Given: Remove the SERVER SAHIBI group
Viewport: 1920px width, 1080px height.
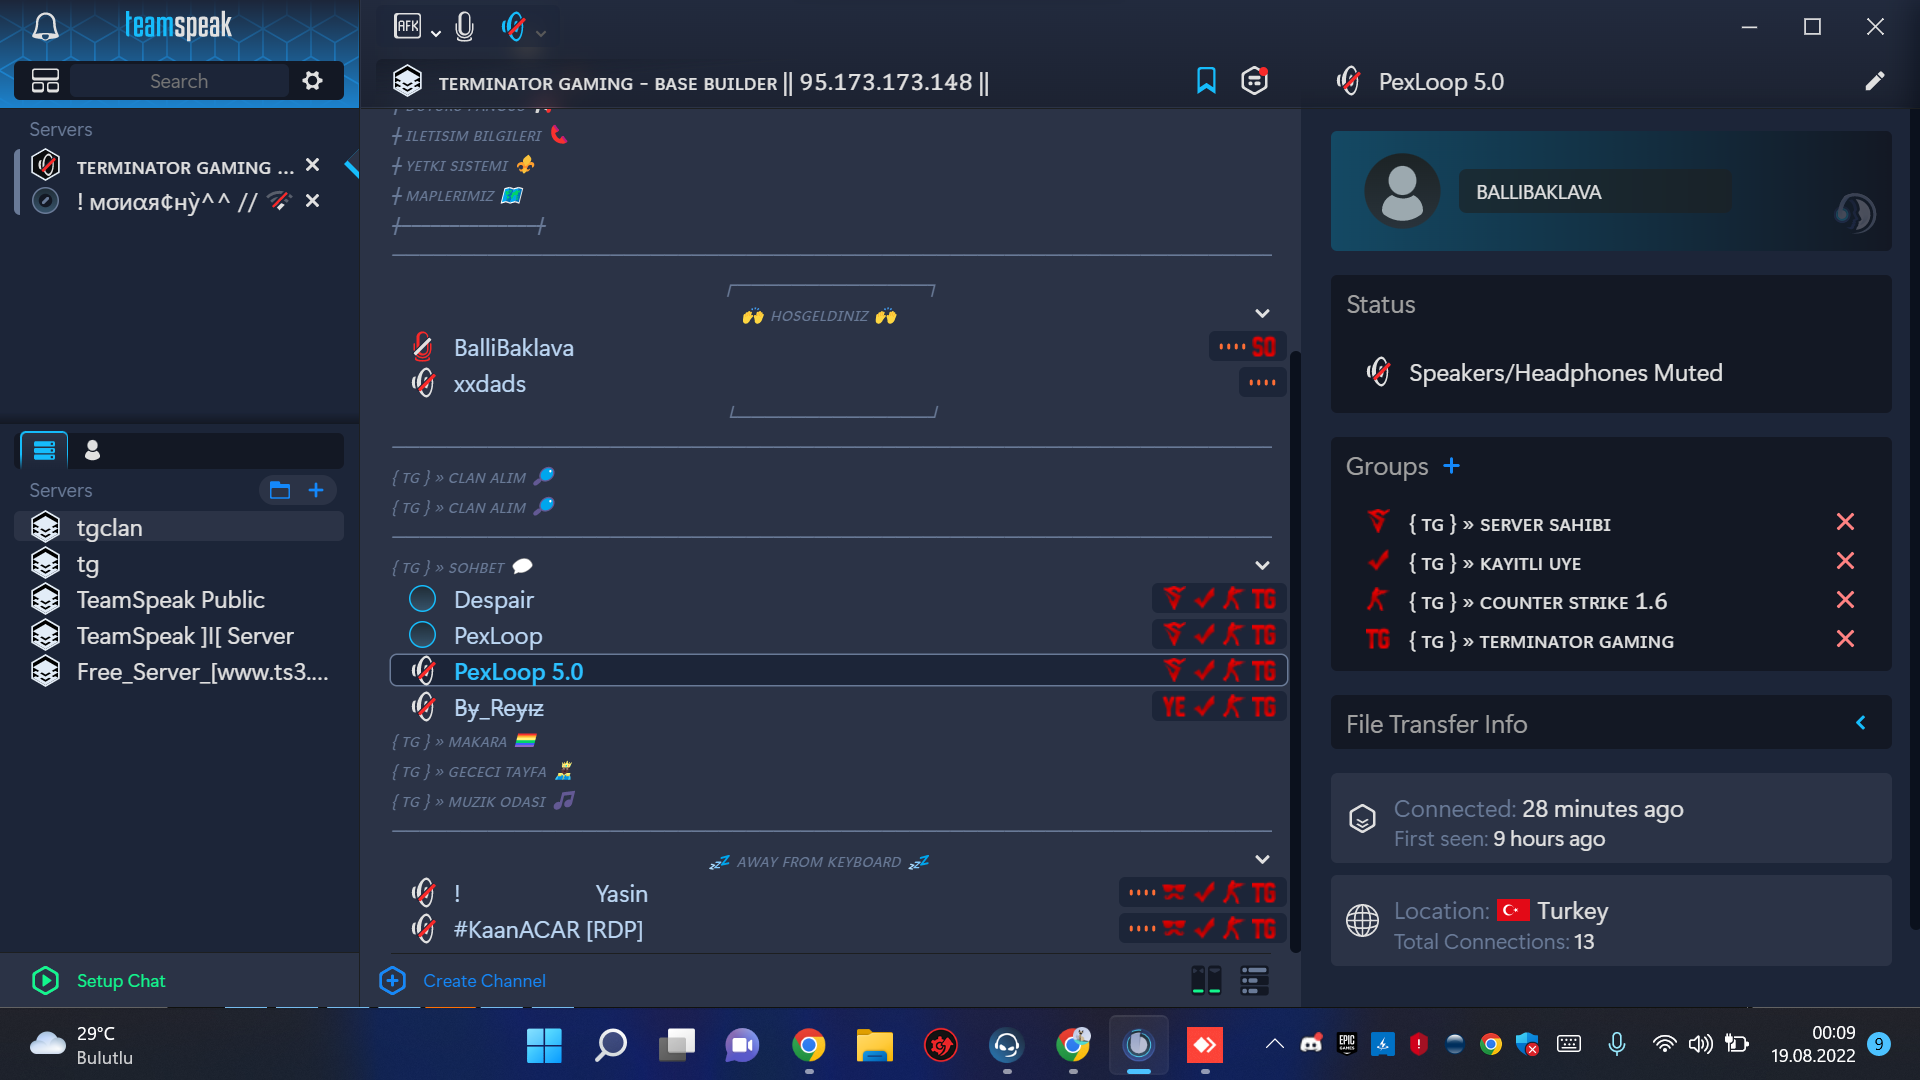Looking at the screenshot, I should click(1845, 522).
